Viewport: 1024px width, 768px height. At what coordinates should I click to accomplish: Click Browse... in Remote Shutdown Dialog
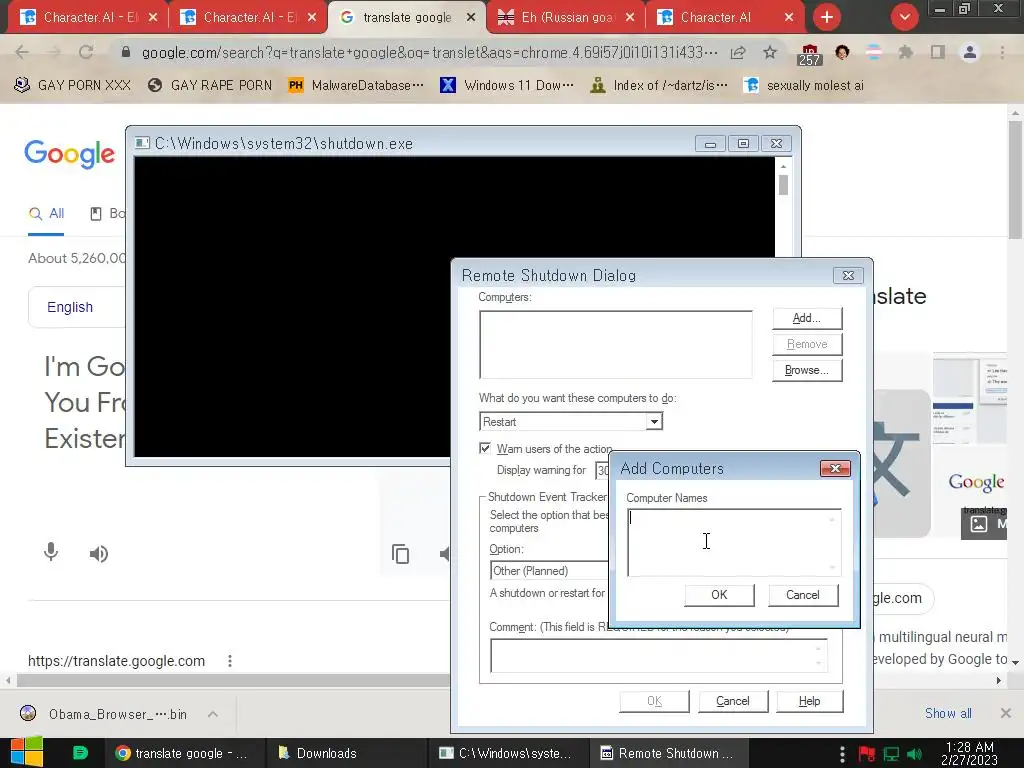pyautogui.click(x=807, y=370)
